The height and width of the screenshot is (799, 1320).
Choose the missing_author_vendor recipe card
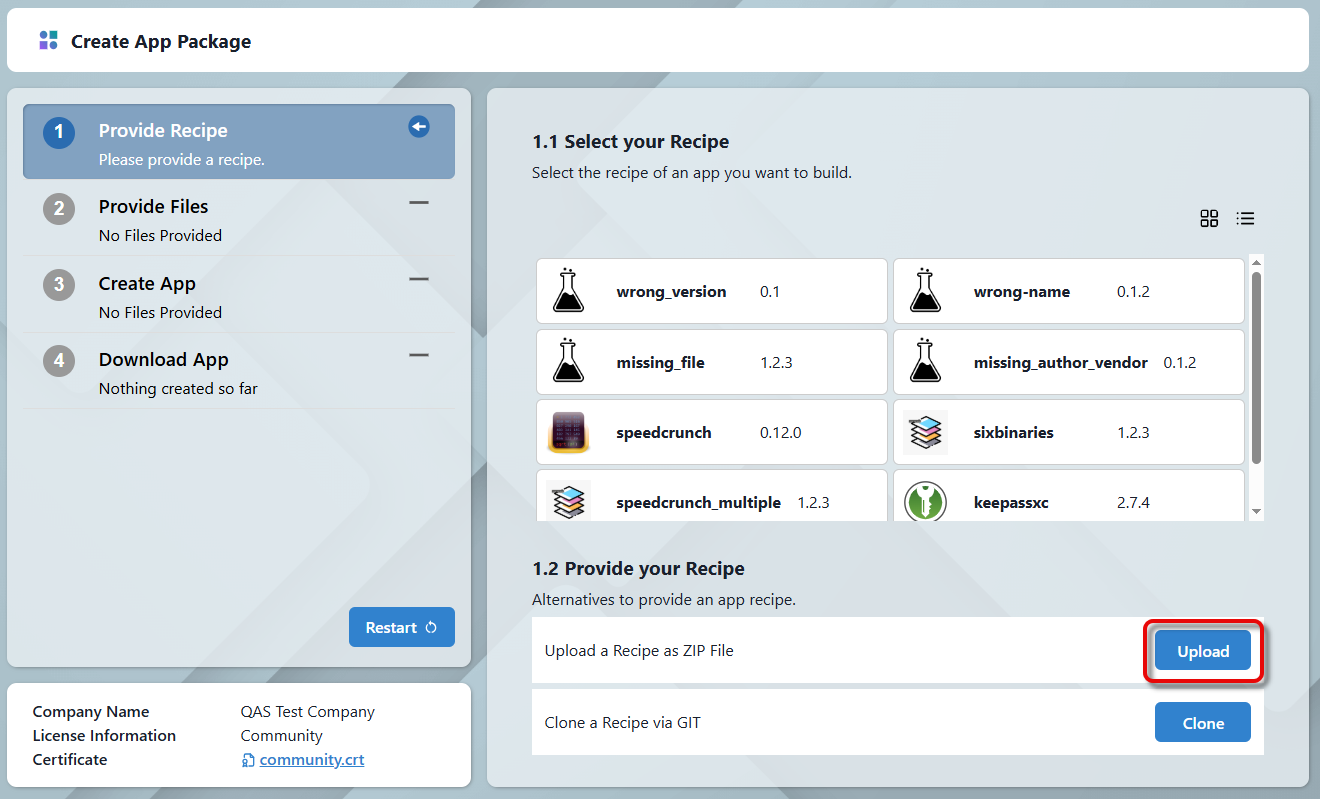(x=1068, y=362)
